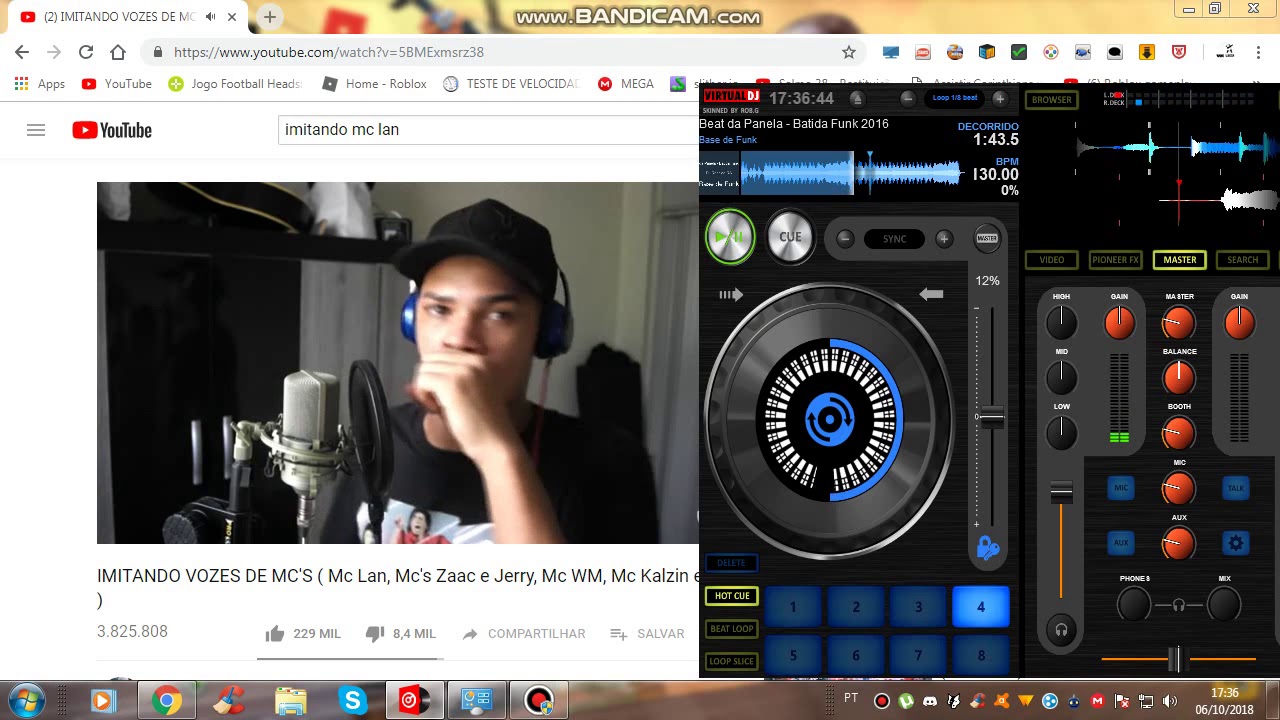The width and height of the screenshot is (1280, 720).
Task: Open Chrome from the Windows taskbar
Action: (x=166, y=701)
